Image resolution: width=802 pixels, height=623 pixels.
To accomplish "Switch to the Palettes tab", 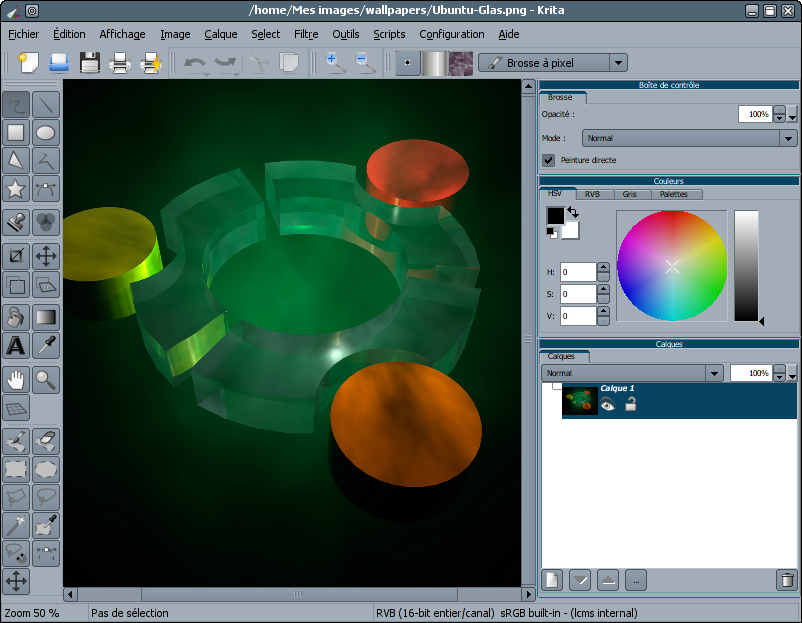I will [673, 194].
